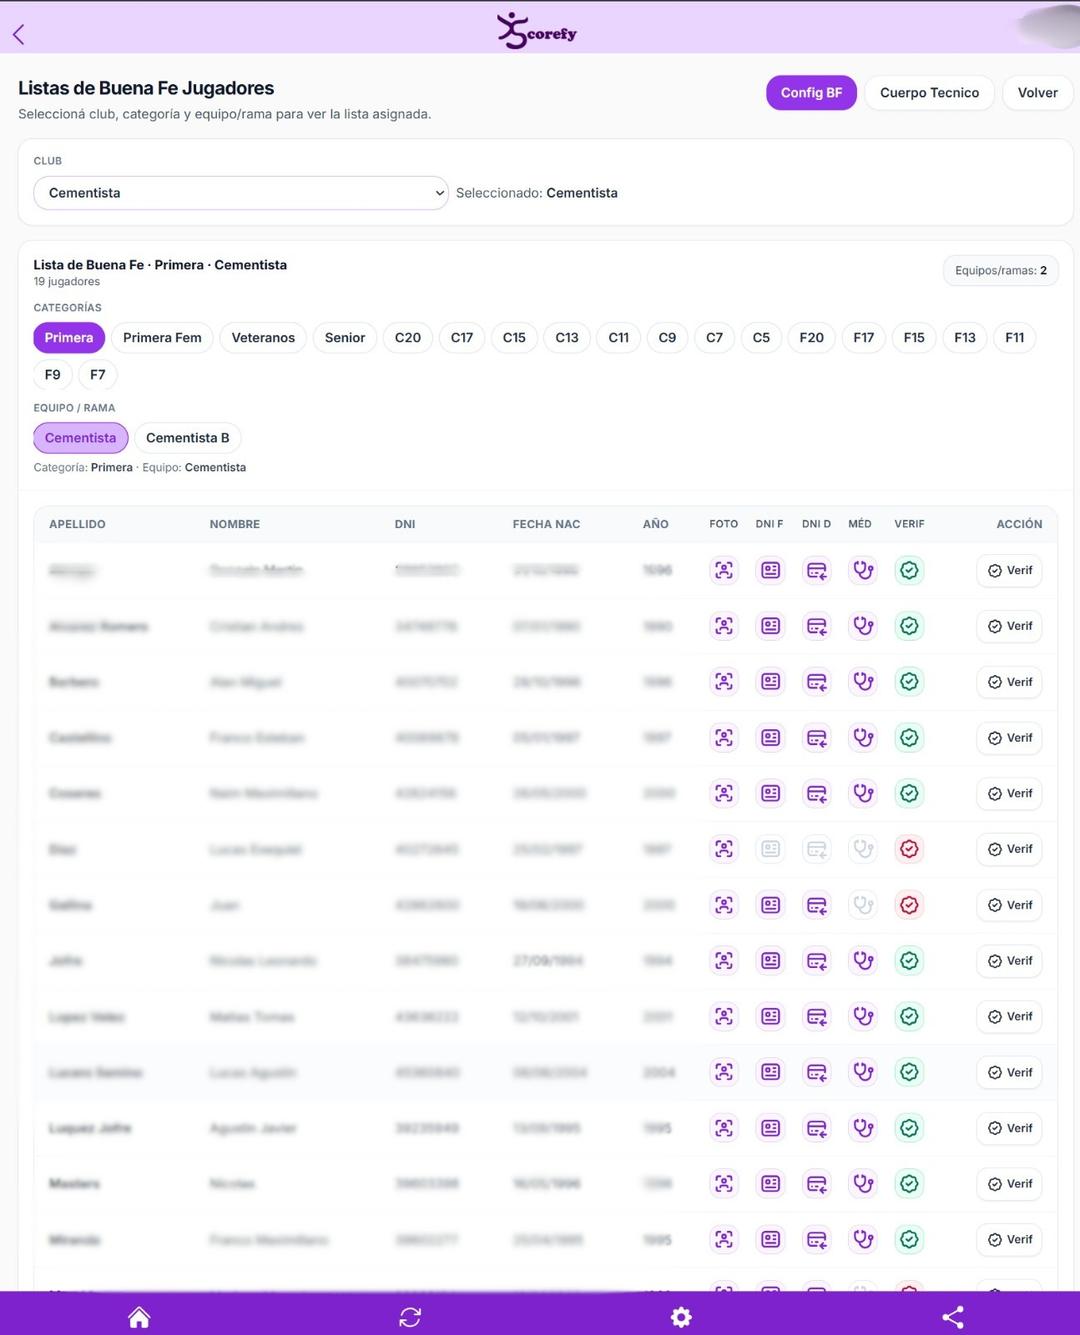Open the Méd stethoscope icon in Castellino row
The width and height of the screenshot is (1080, 1335).
[863, 738]
